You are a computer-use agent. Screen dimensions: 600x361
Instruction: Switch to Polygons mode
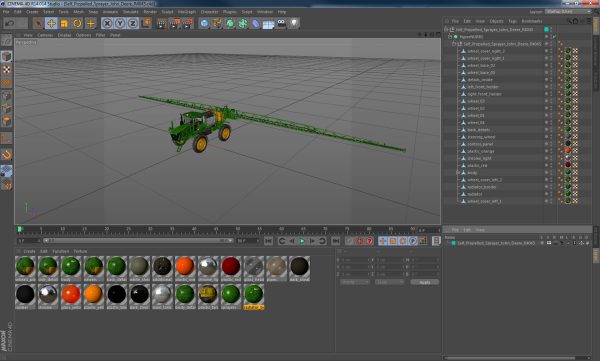pos(7,122)
